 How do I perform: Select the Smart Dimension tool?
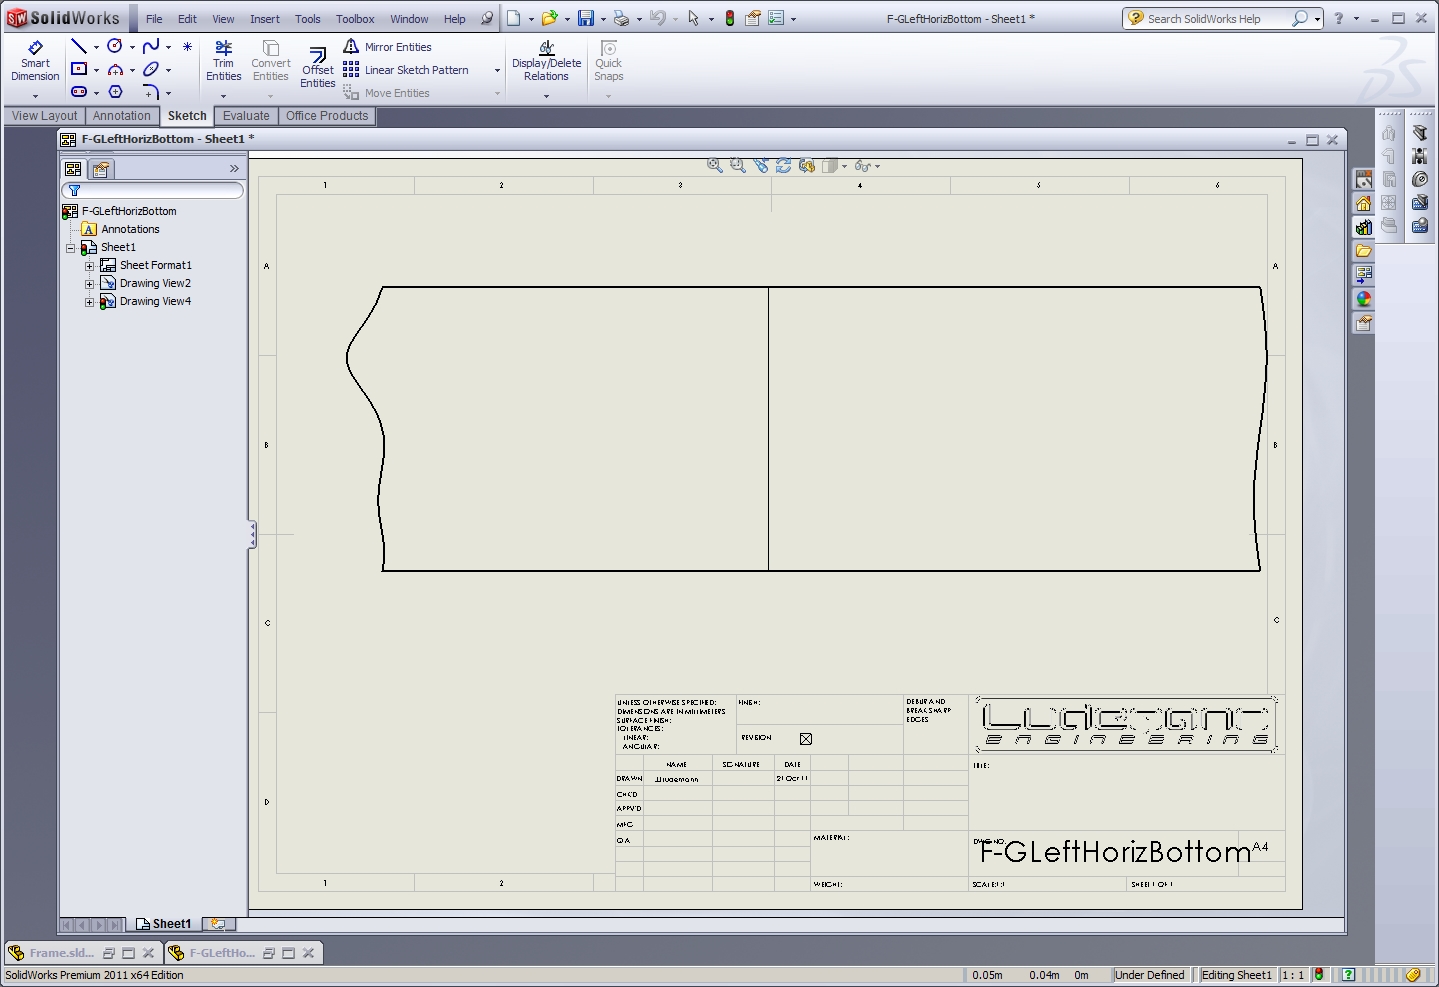pos(35,61)
